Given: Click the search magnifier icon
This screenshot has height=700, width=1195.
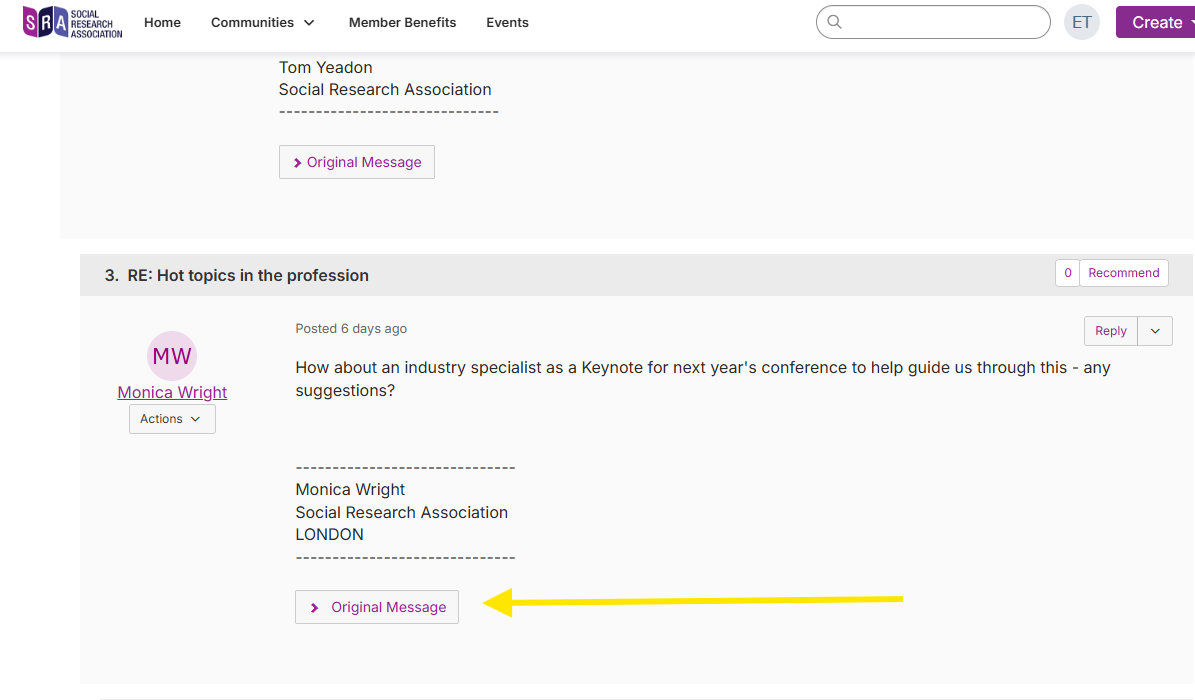Looking at the screenshot, I should click(835, 22).
